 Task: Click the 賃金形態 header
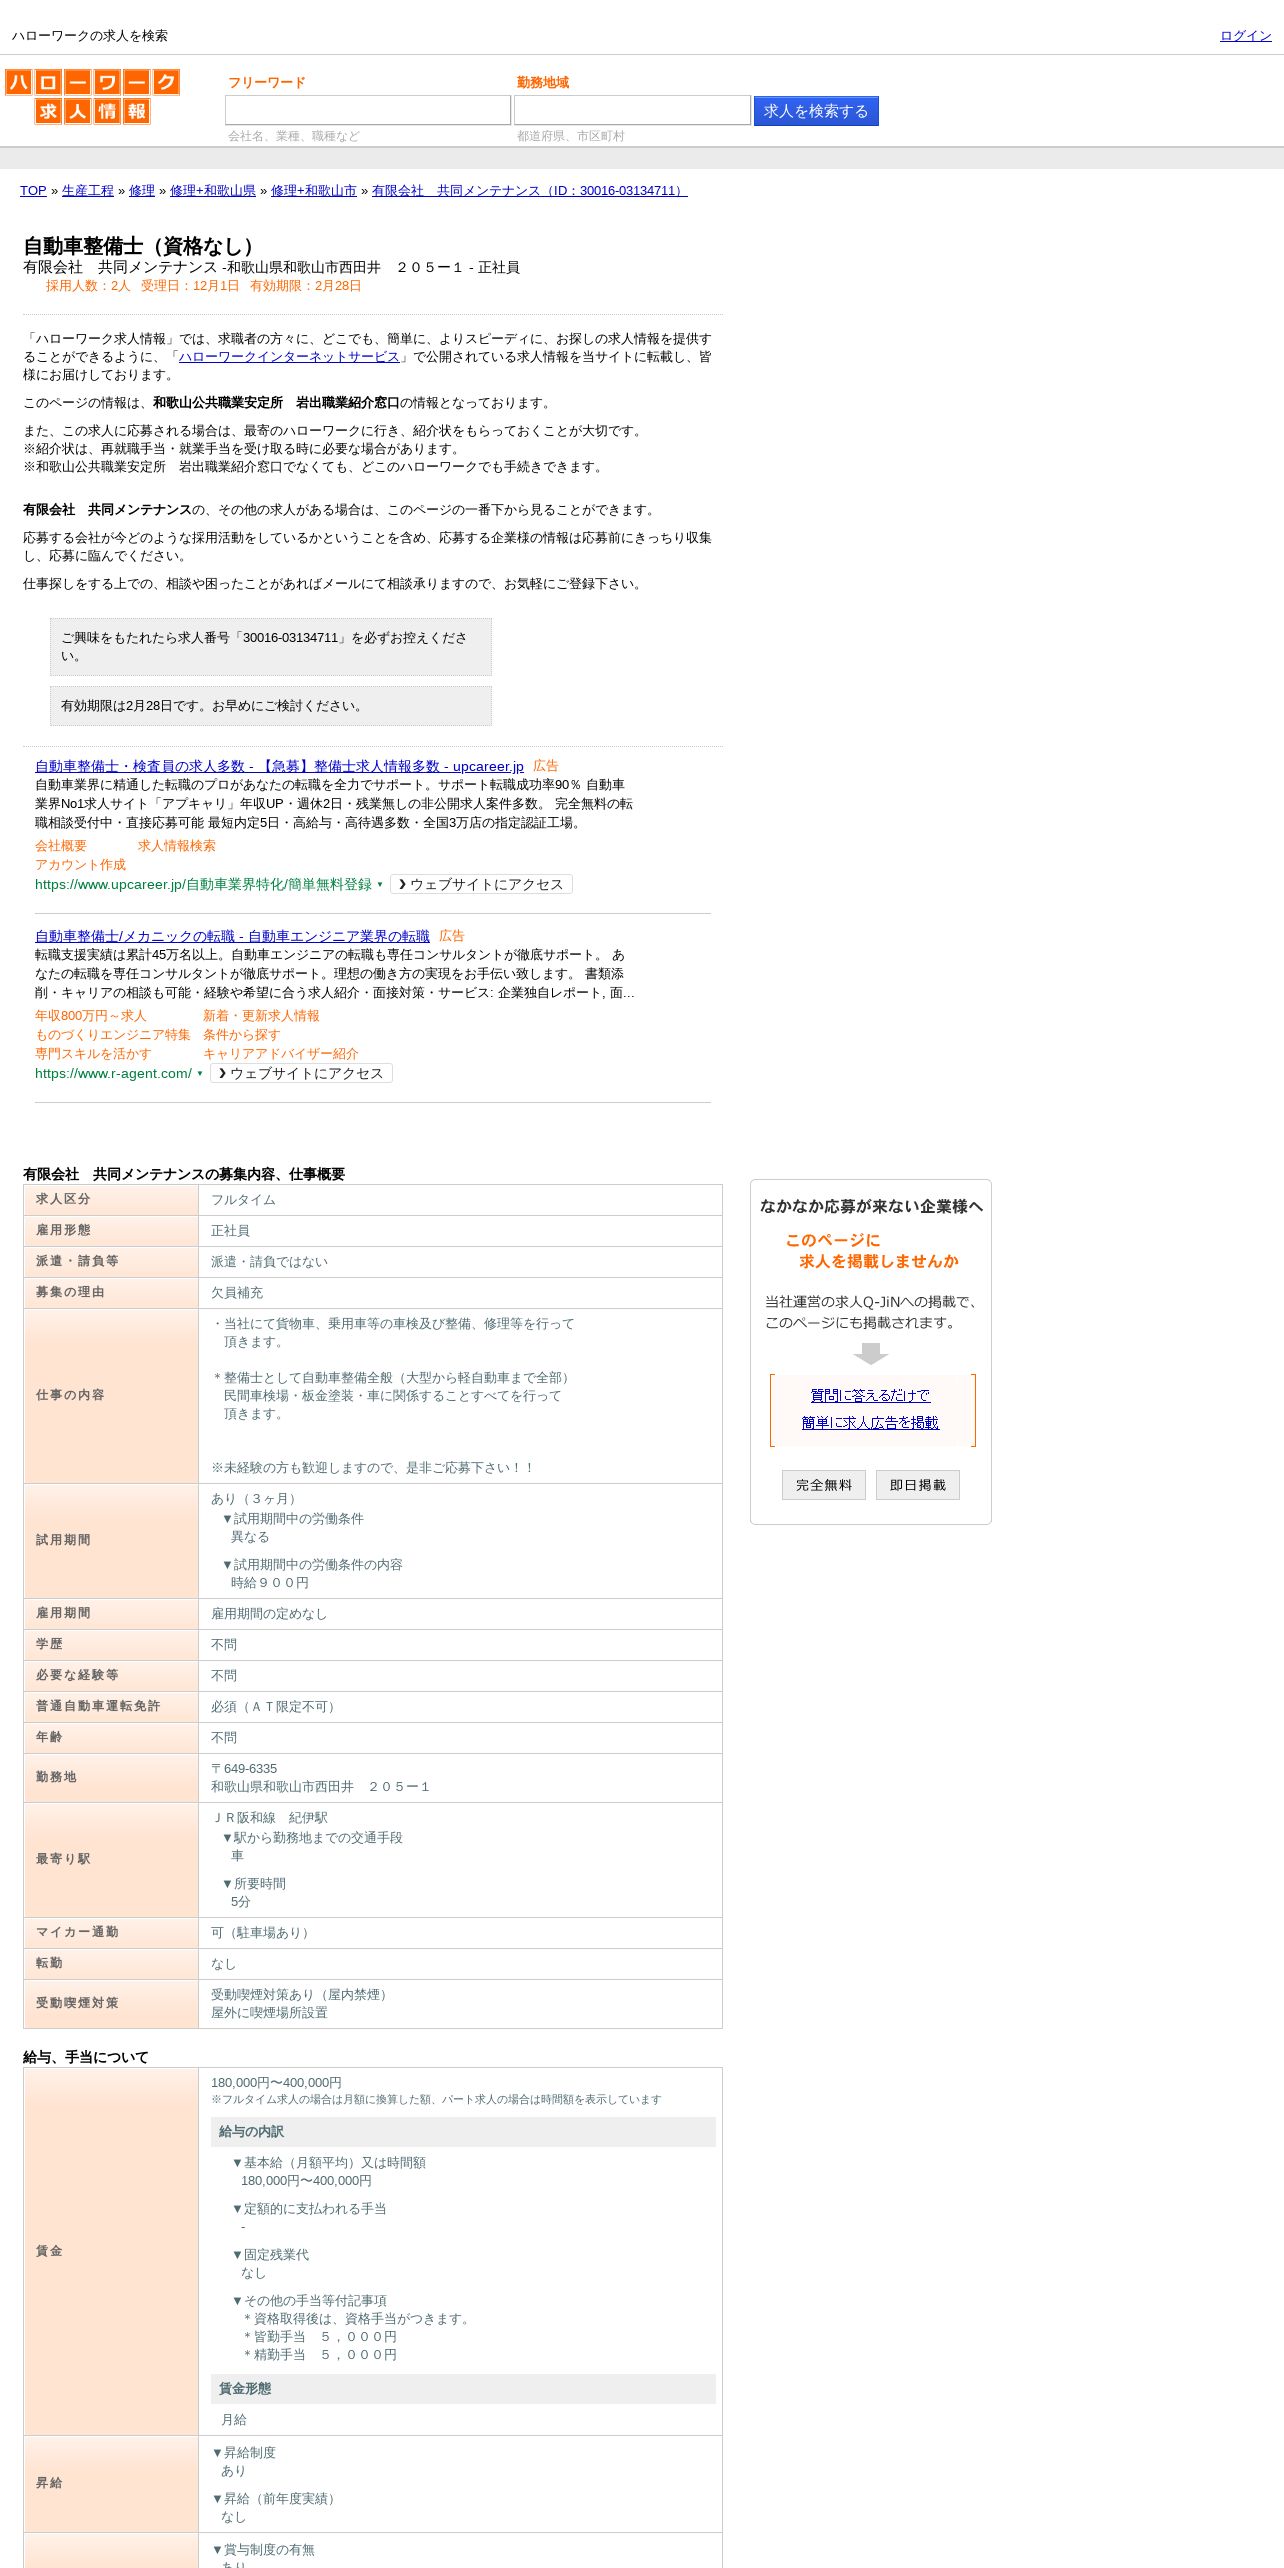(x=463, y=2389)
